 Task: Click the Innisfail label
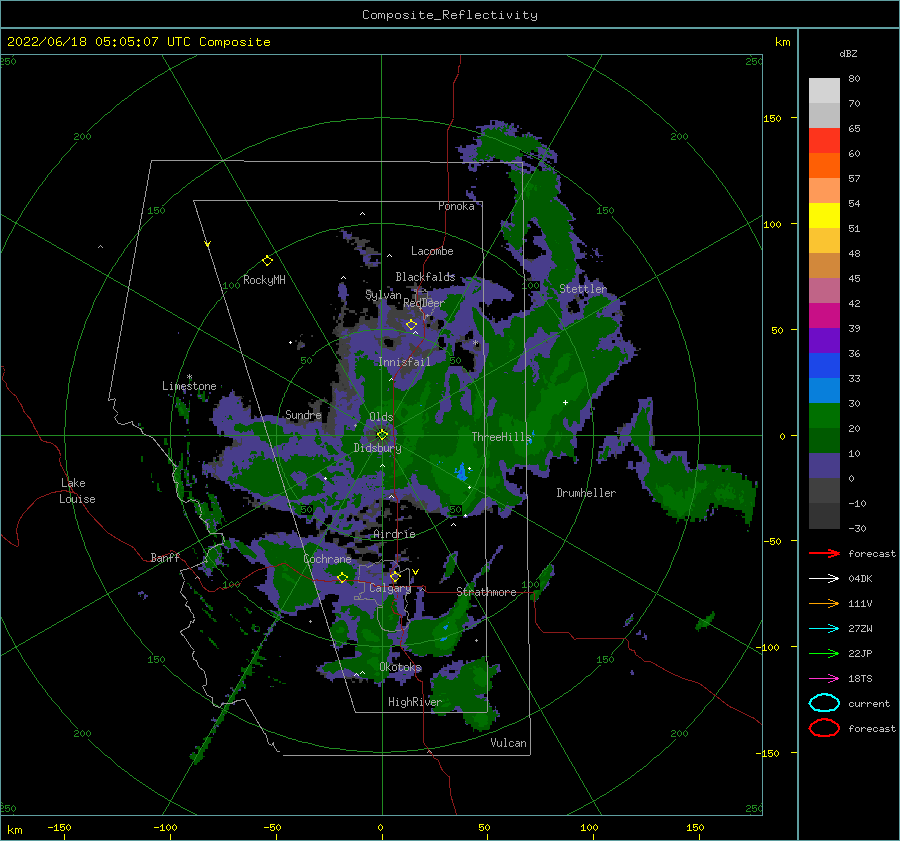click(x=404, y=362)
